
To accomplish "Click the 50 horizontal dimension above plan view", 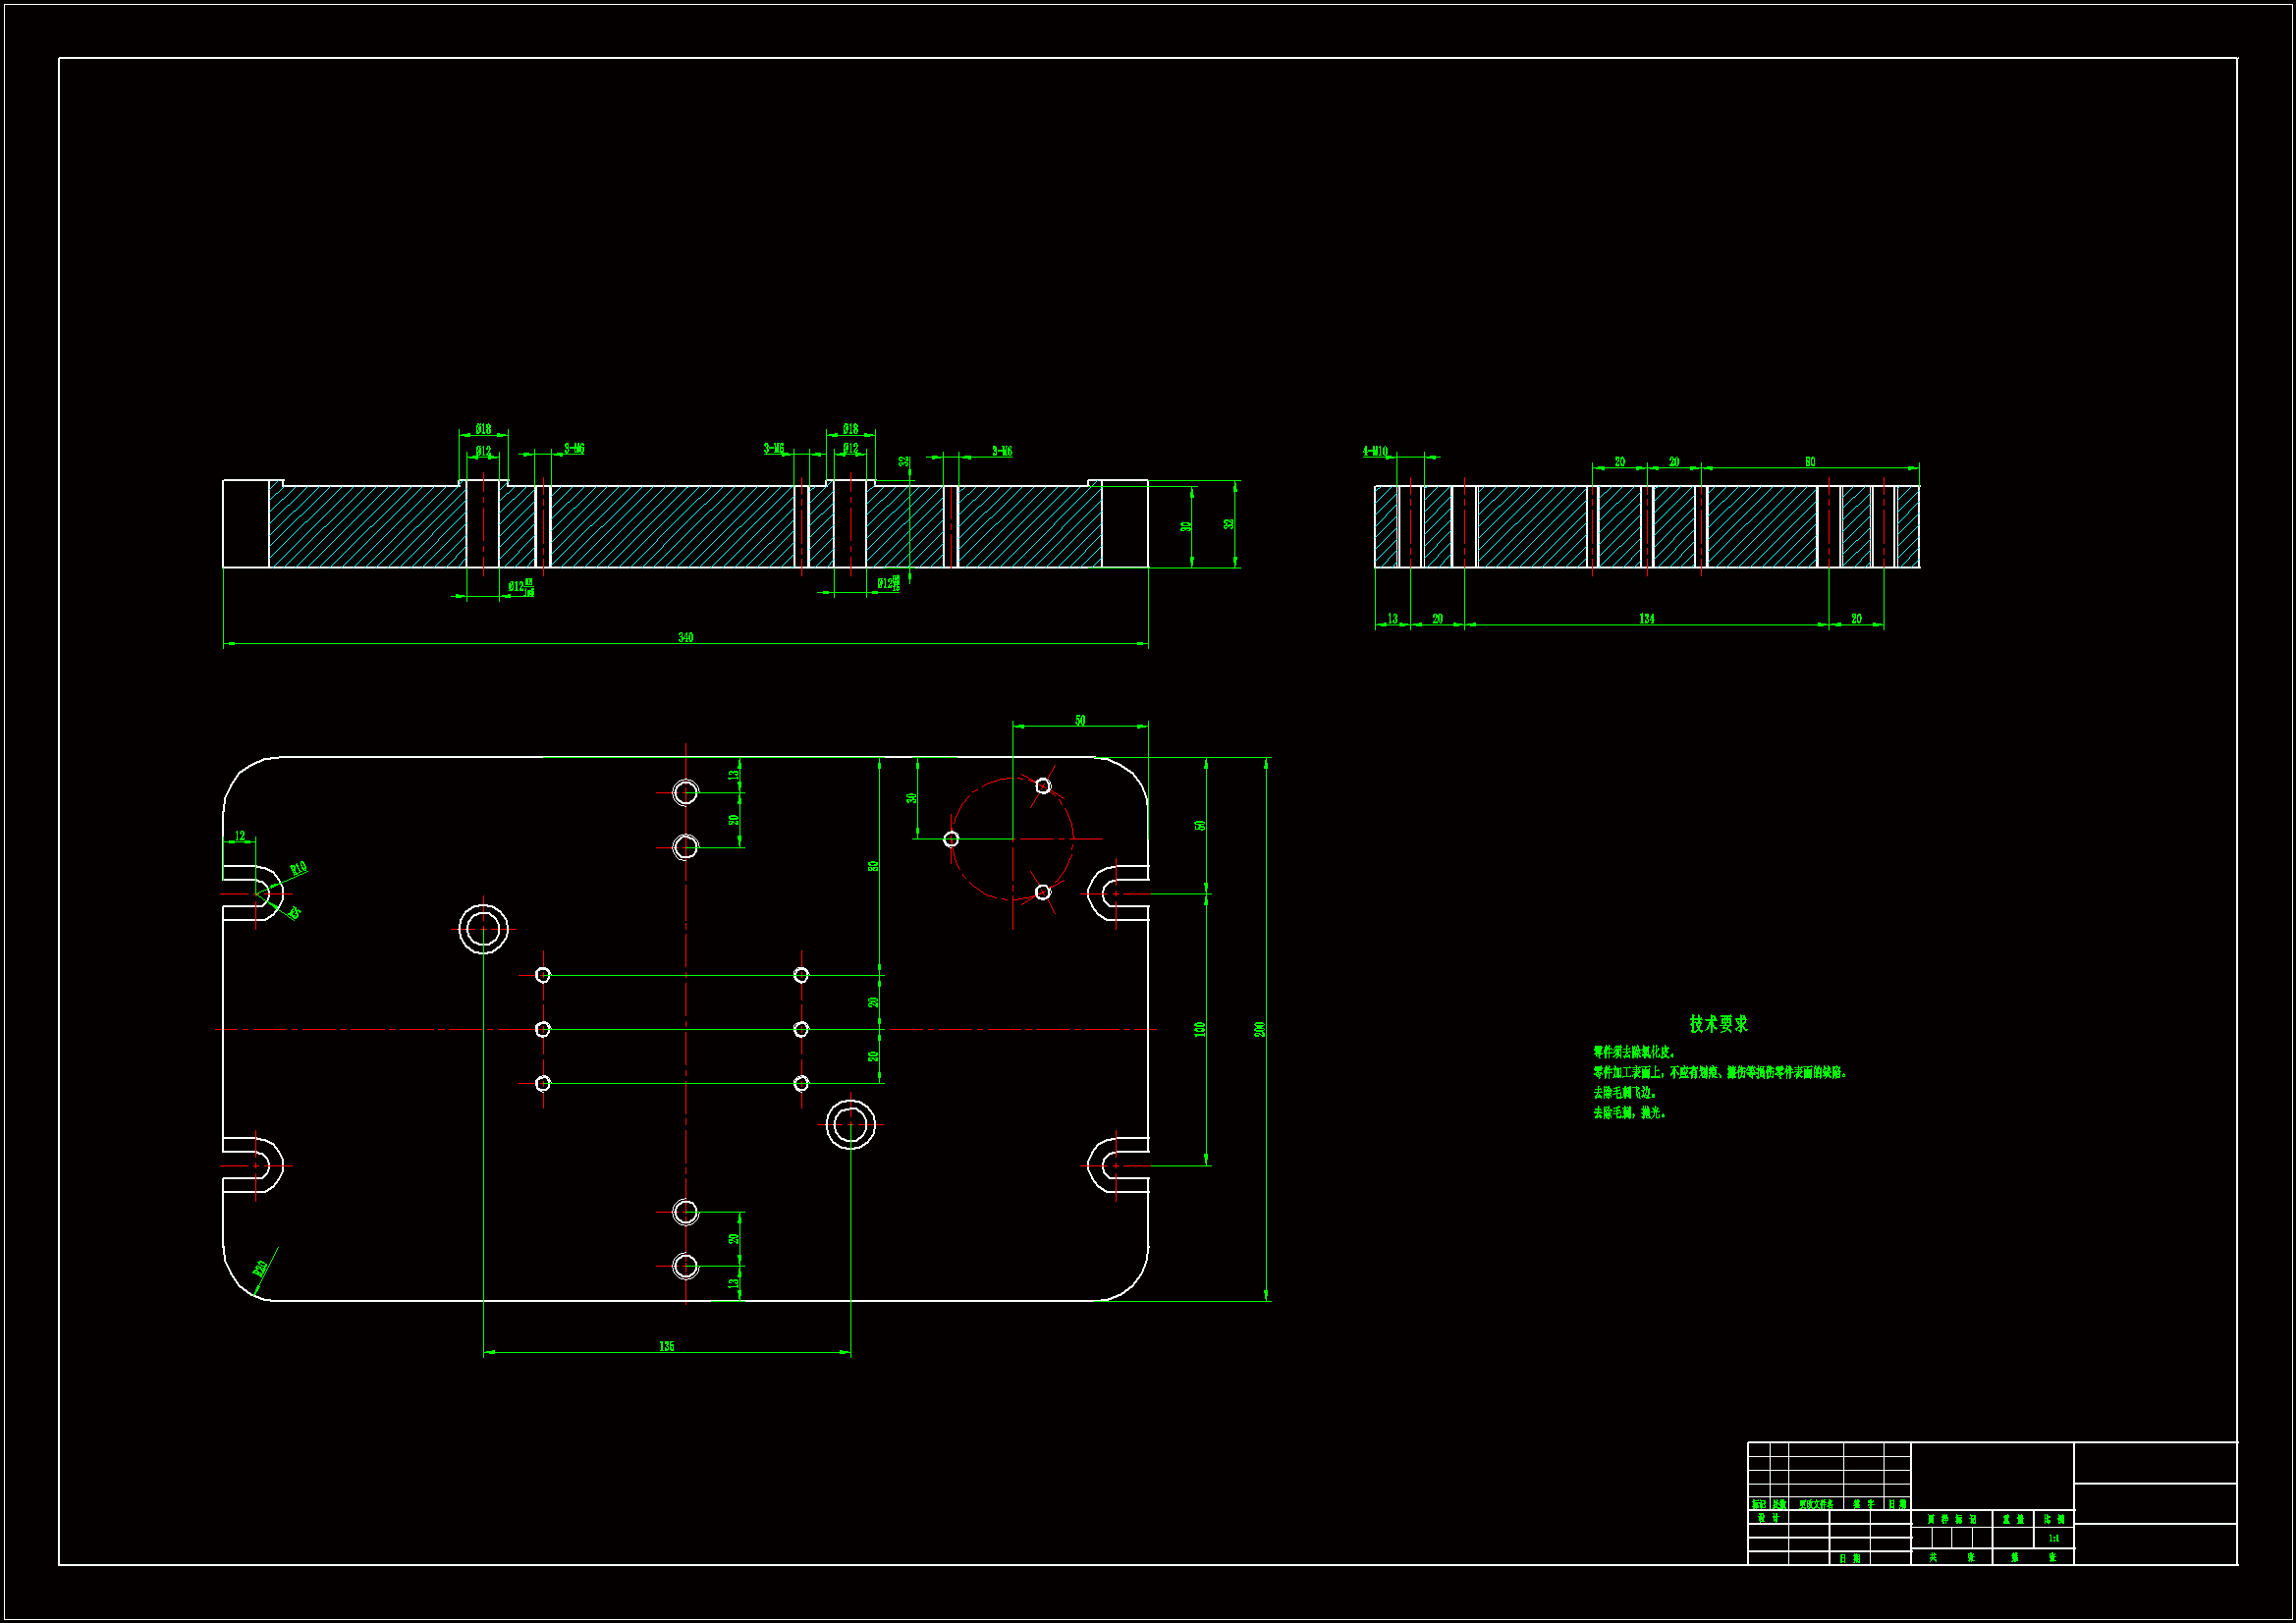I will (1080, 720).
